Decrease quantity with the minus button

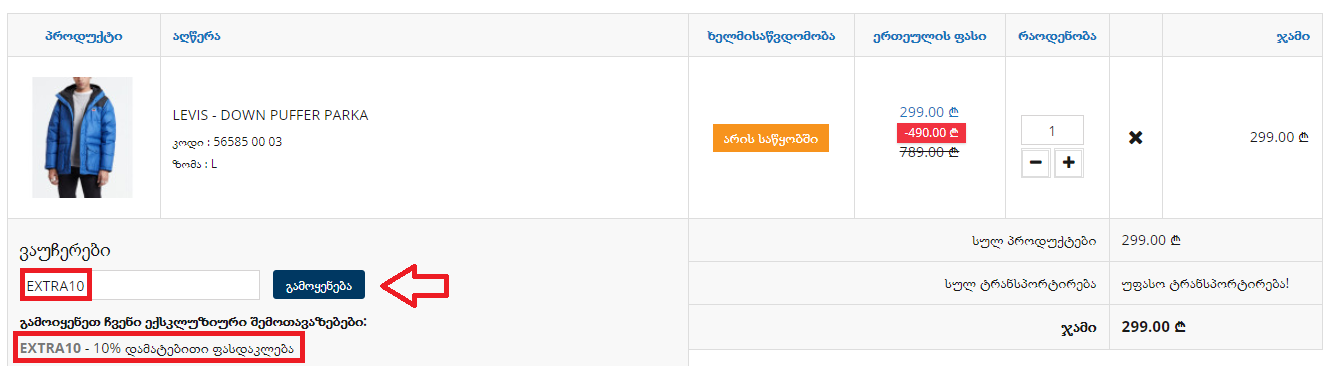coord(1036,163)
